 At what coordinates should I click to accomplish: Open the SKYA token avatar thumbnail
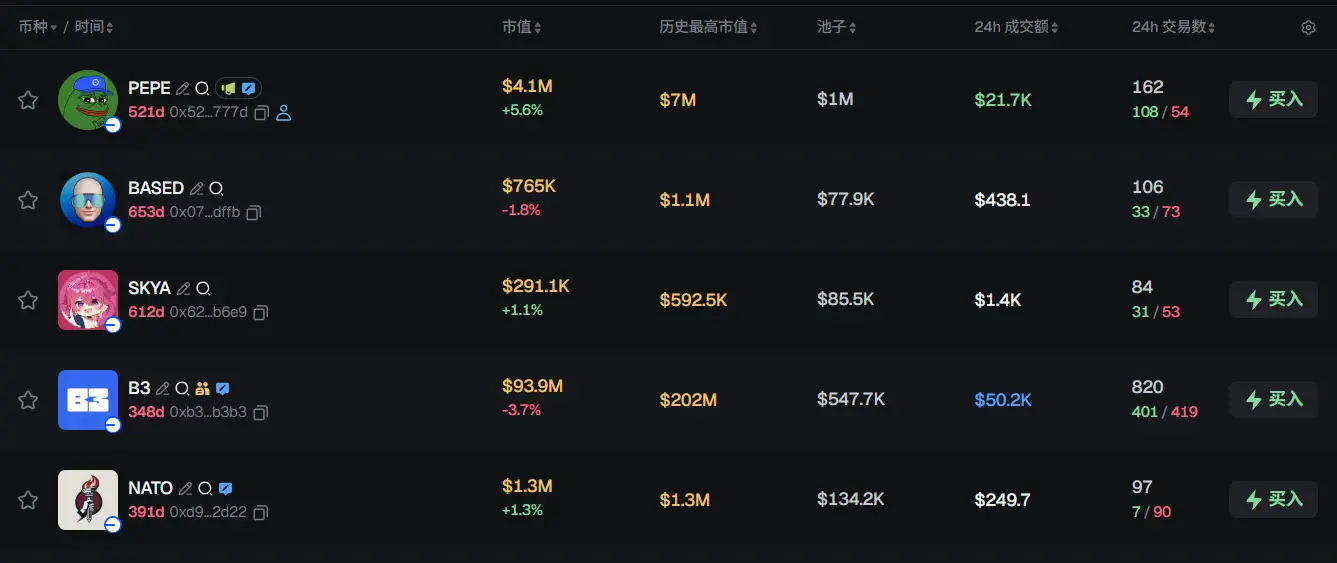[x=88, y=300]
